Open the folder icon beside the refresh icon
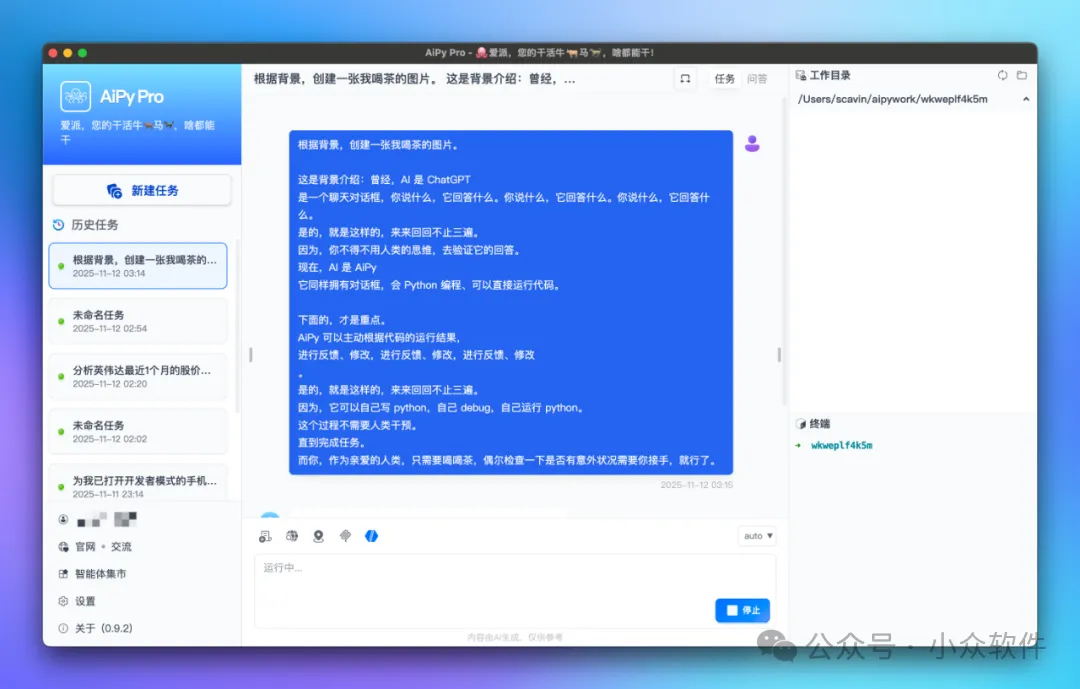The width and height of the screenshot is (1080, 689). pos(1022,75)
